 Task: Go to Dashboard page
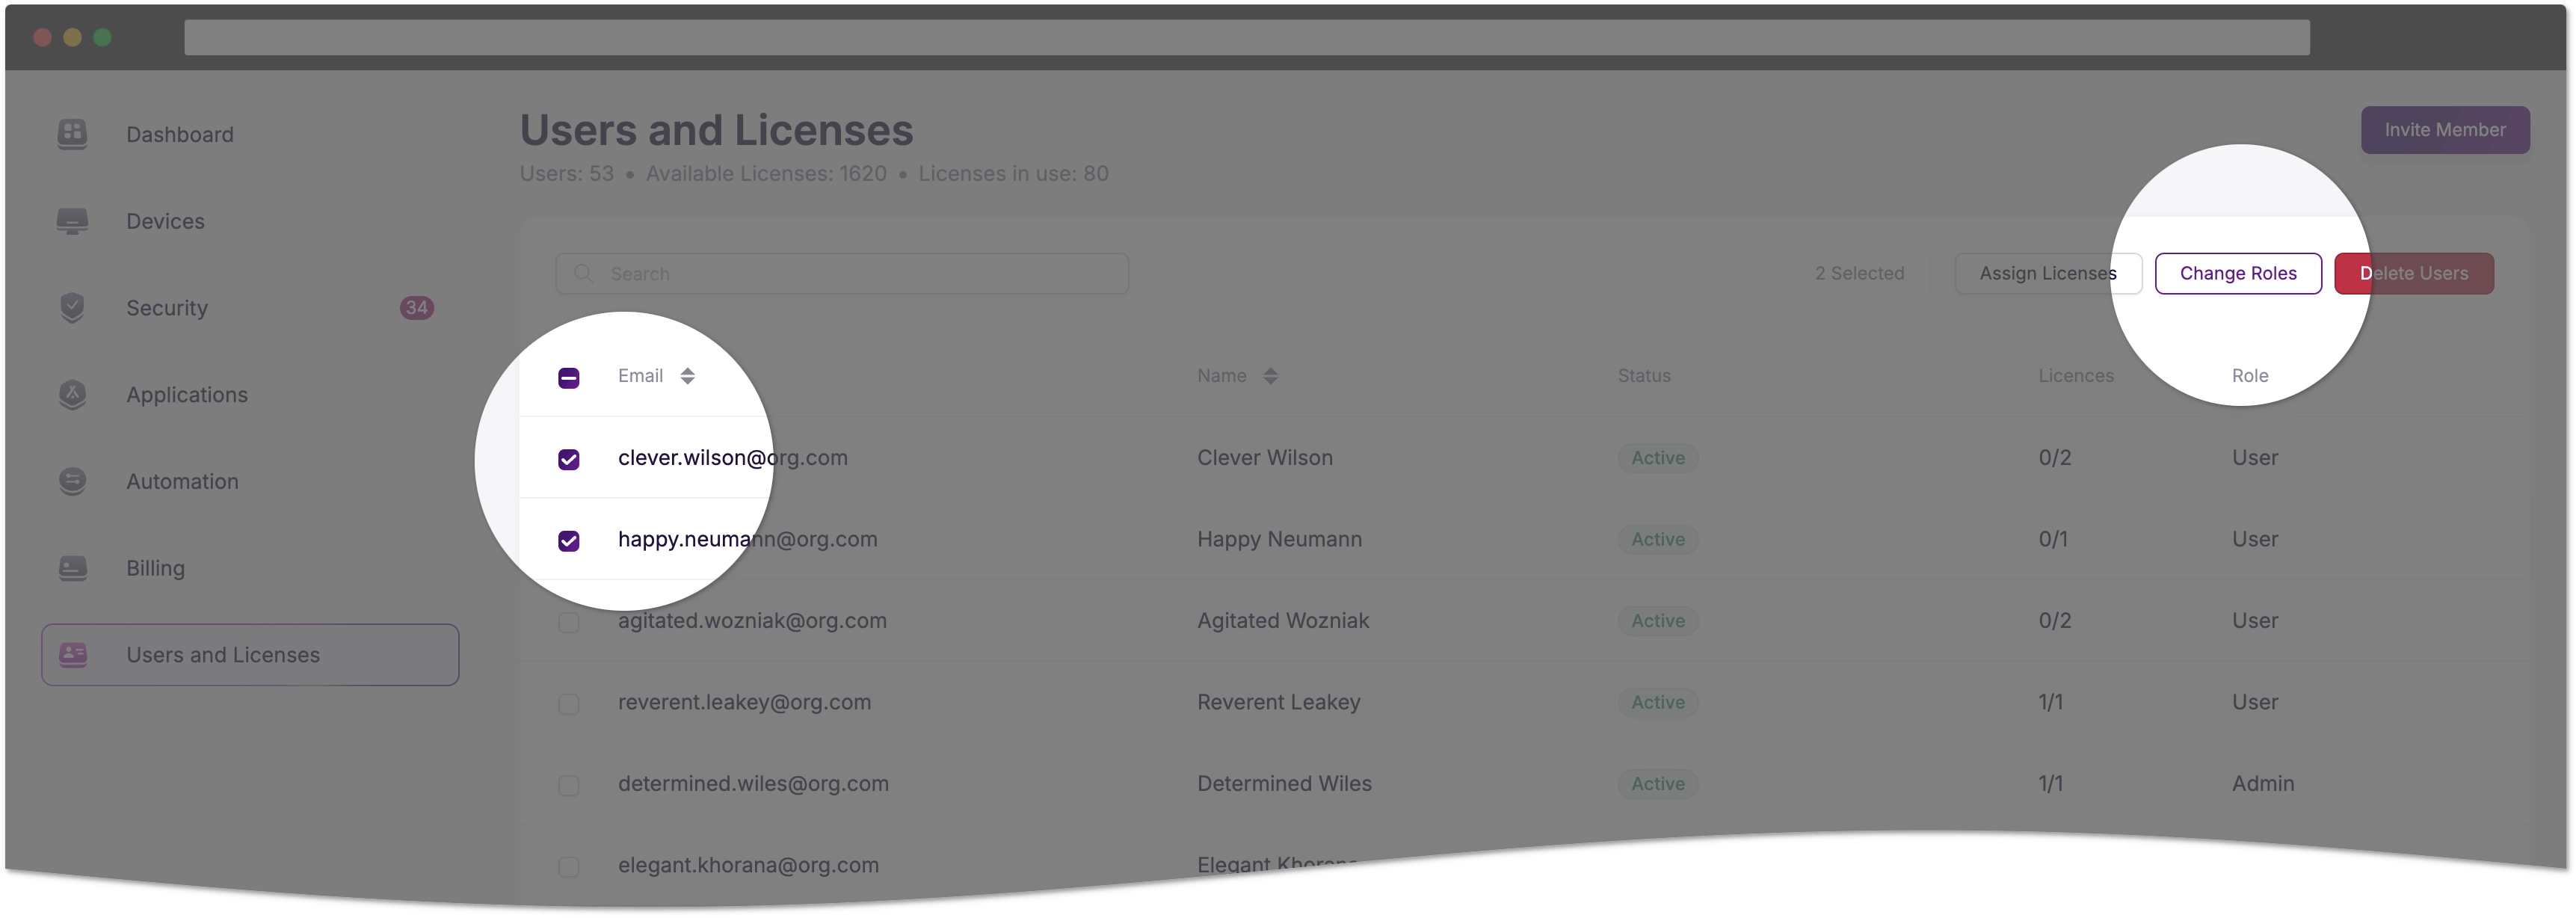[x=179, y=134]
